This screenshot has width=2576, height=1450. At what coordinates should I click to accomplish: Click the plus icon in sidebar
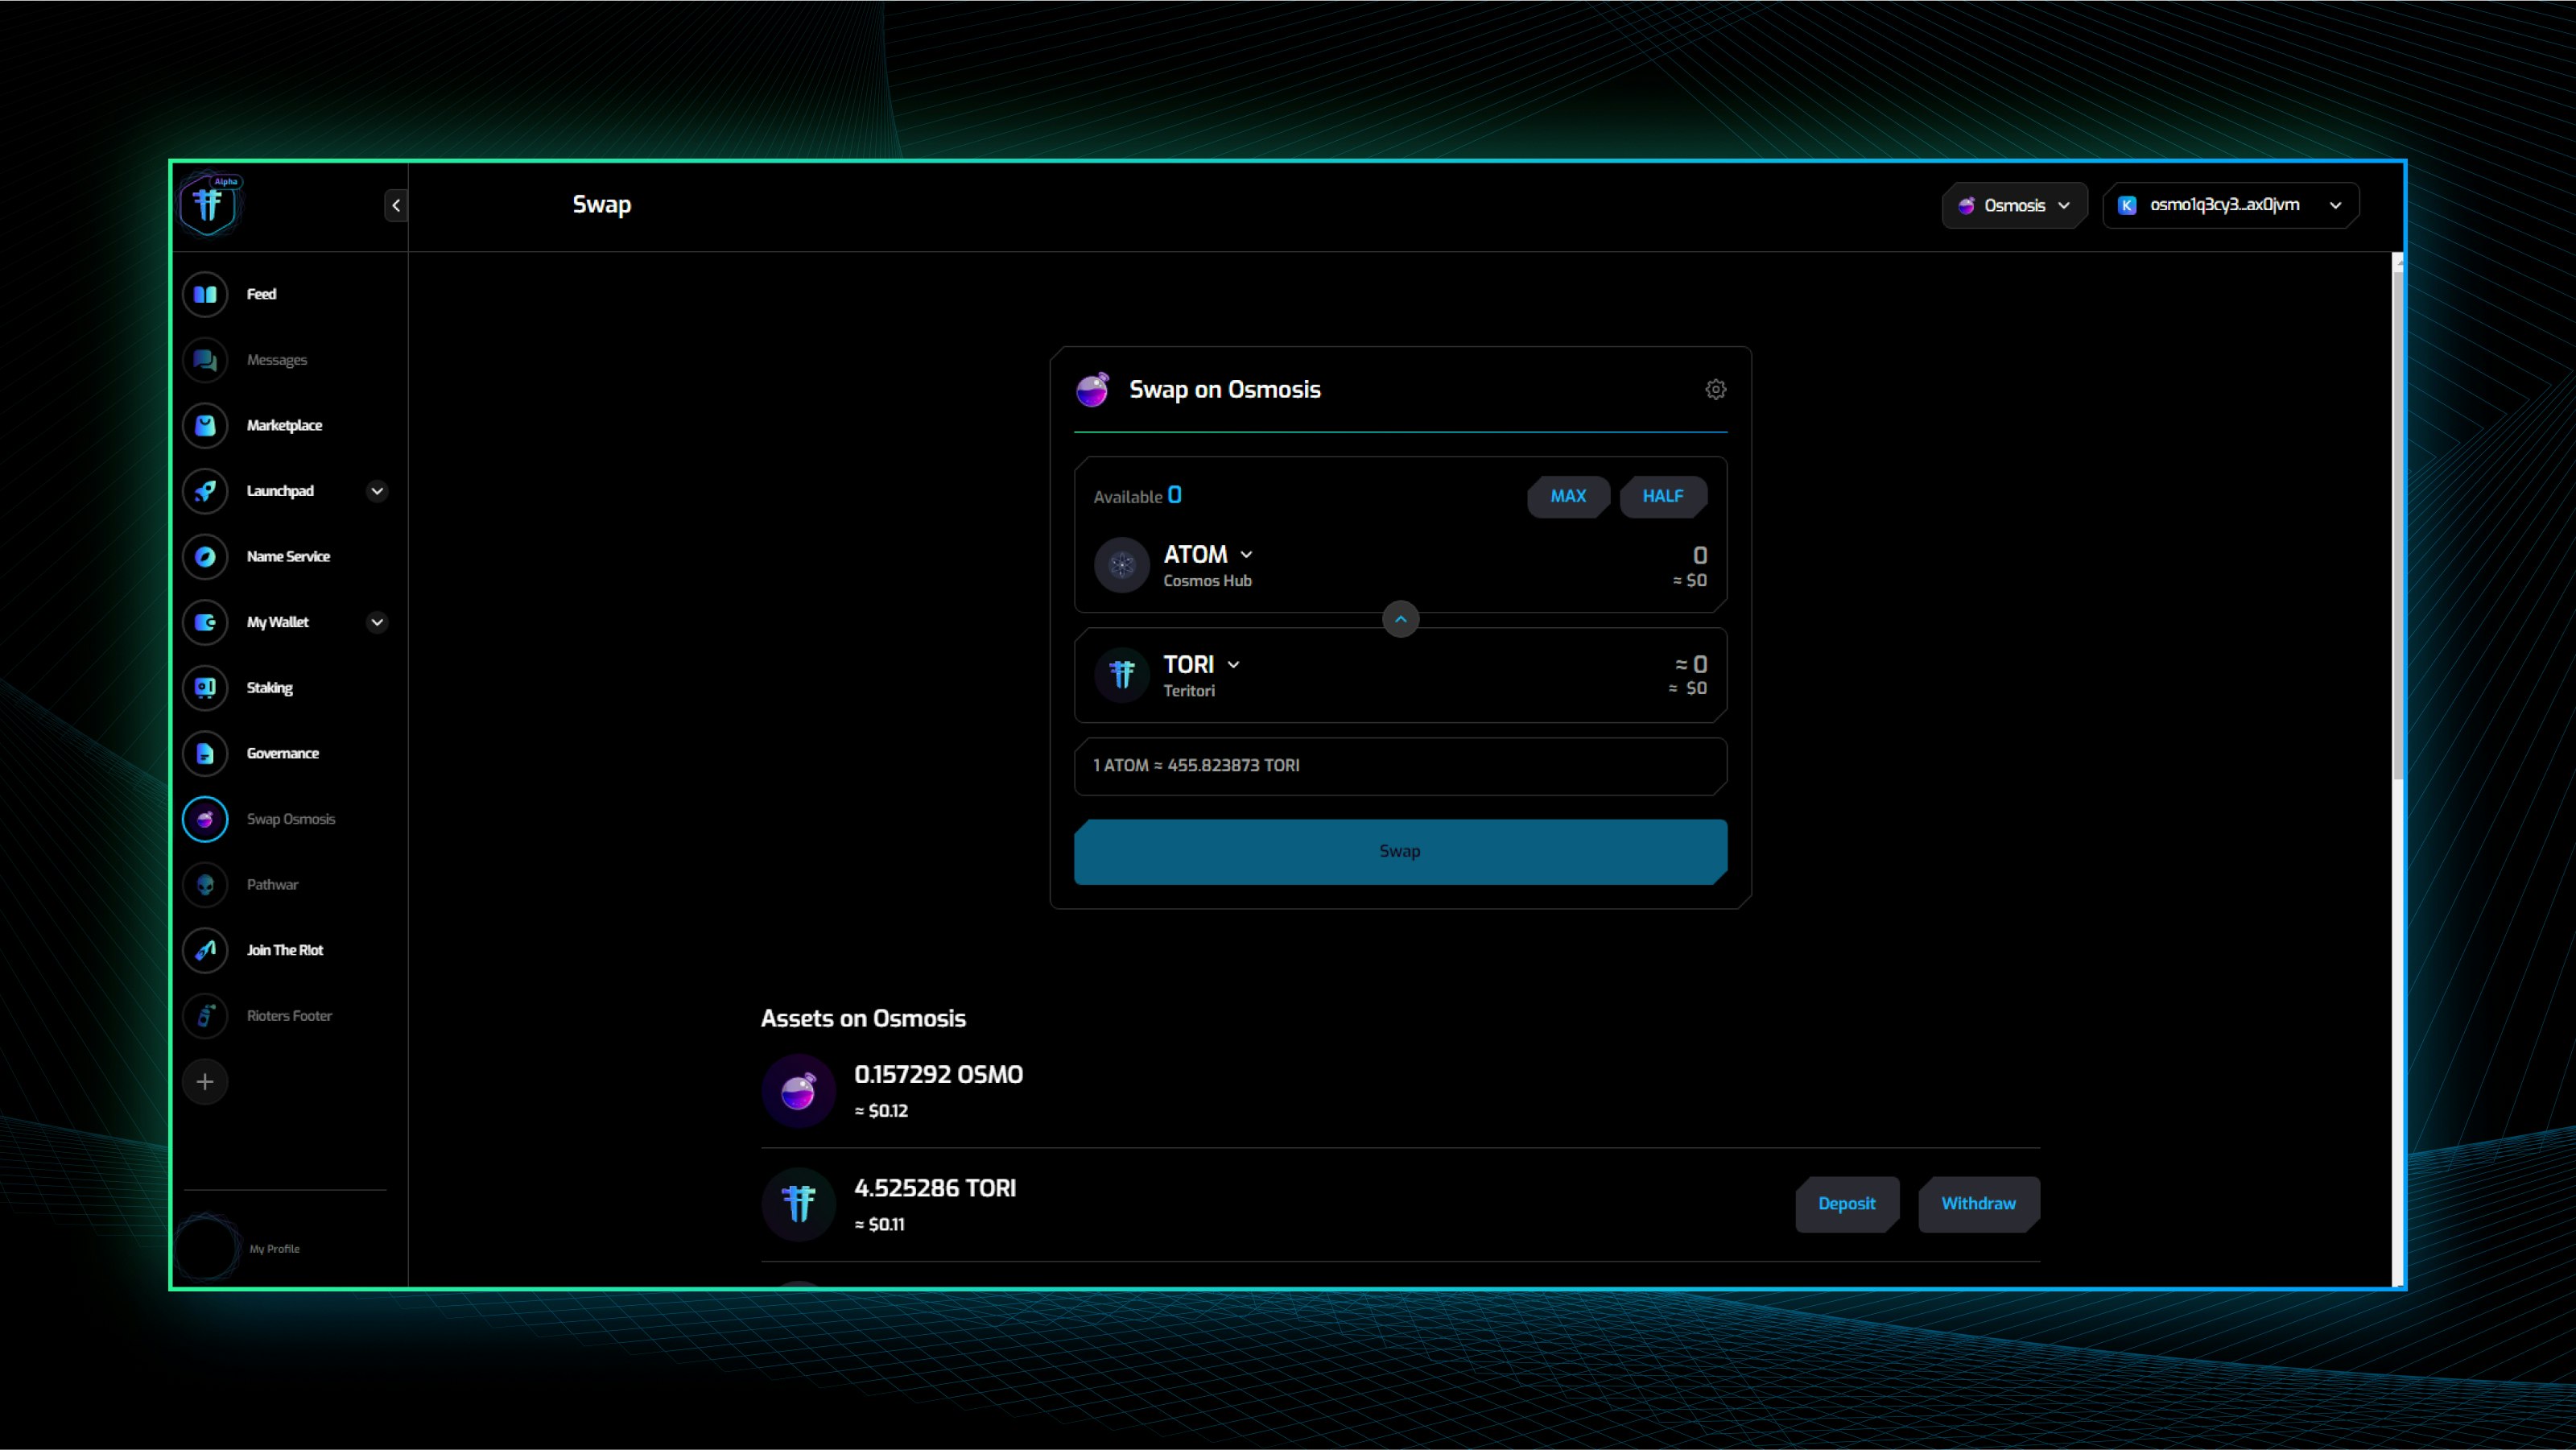click(205, 1082)
